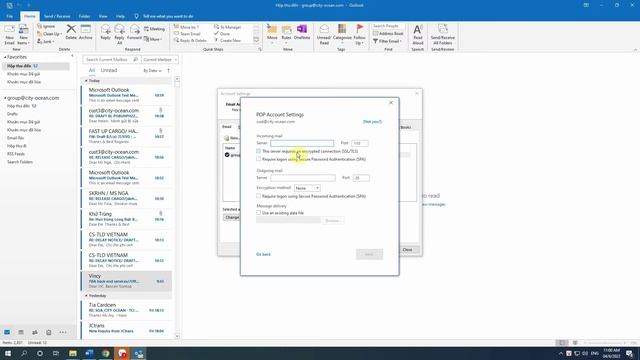Image resolution: width=640 pixels, height=360 pixels.
Task: Send selection to OneNote
Action: (302, 32)
